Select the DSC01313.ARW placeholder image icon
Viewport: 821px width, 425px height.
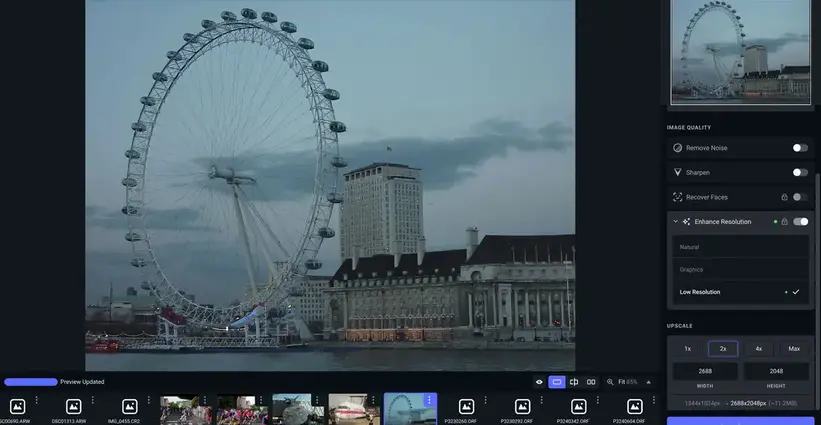tap(73, 407)
